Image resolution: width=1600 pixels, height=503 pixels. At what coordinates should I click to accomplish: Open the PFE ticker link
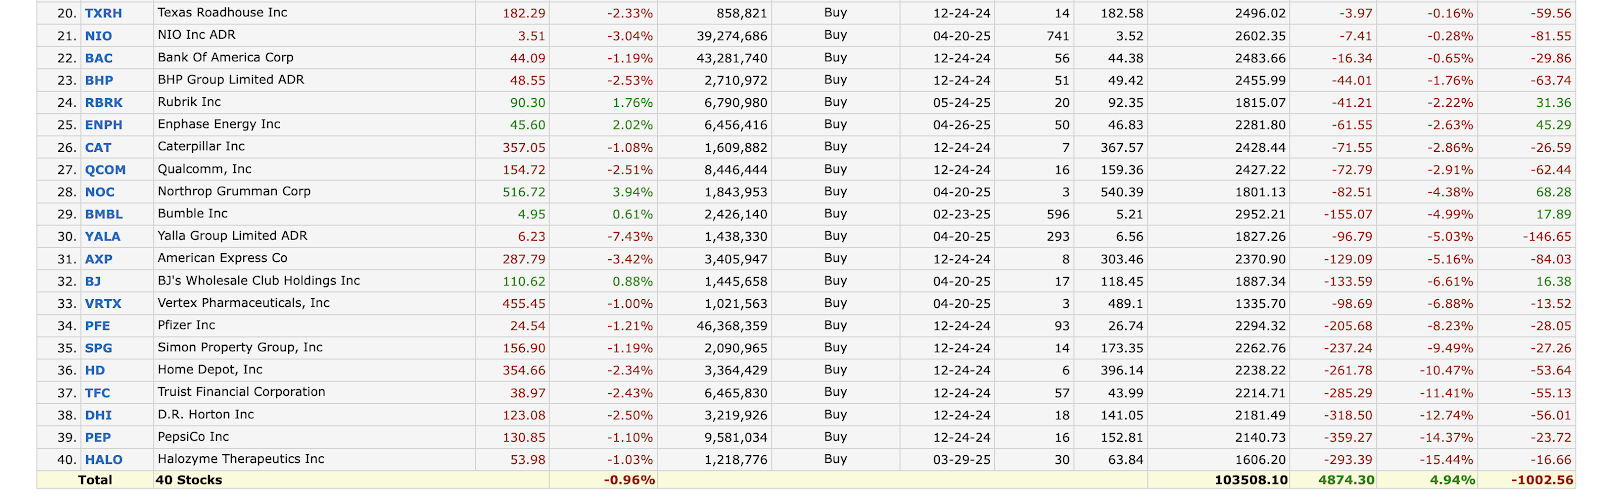98,326
